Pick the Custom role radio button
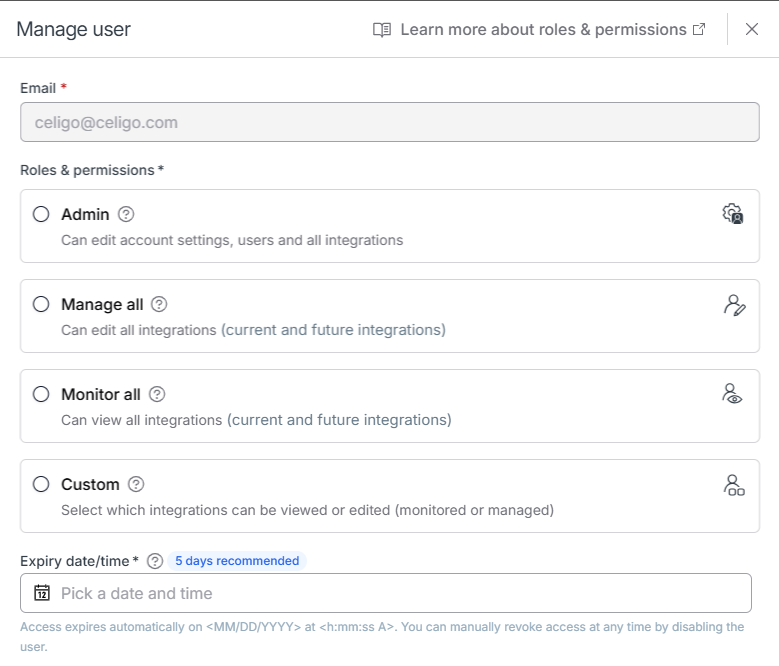Screen dimensions: 779x666 [x=41, y=484]
